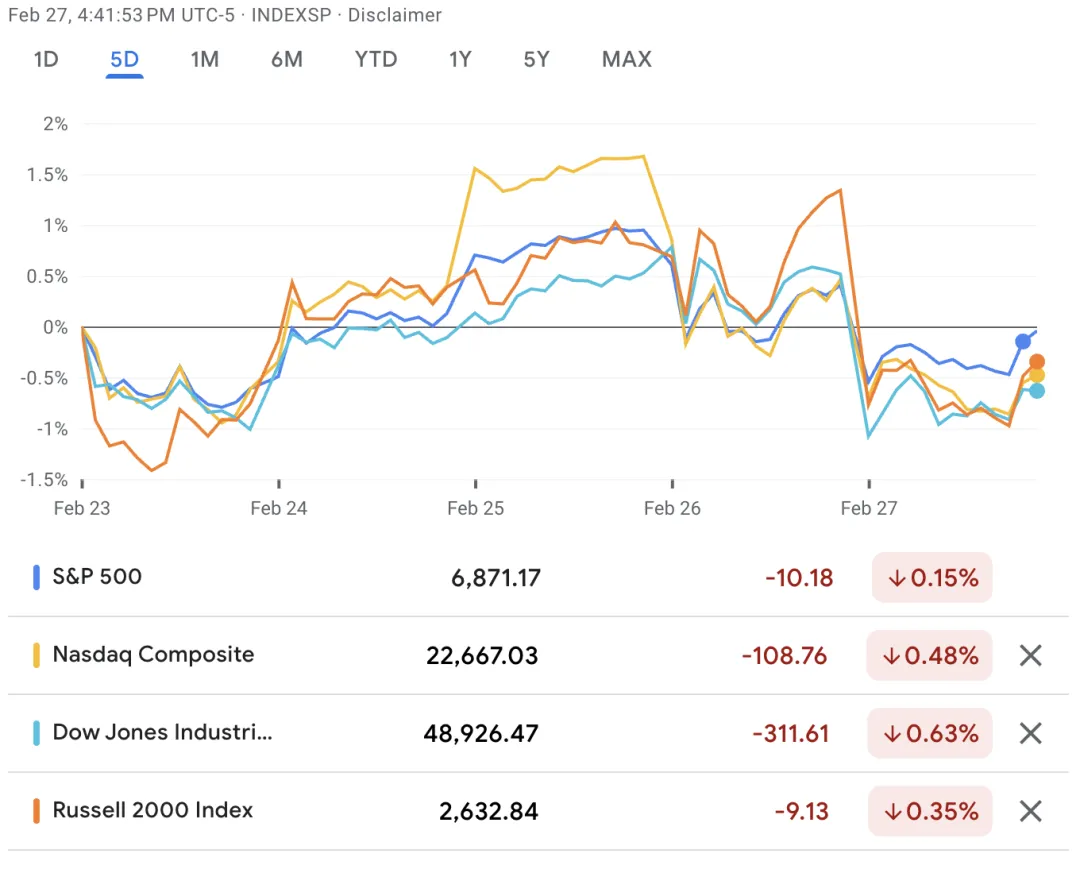1080x869 pixels.
Task: Open the Disclaimer link
Action: click(x=394, y=16)
